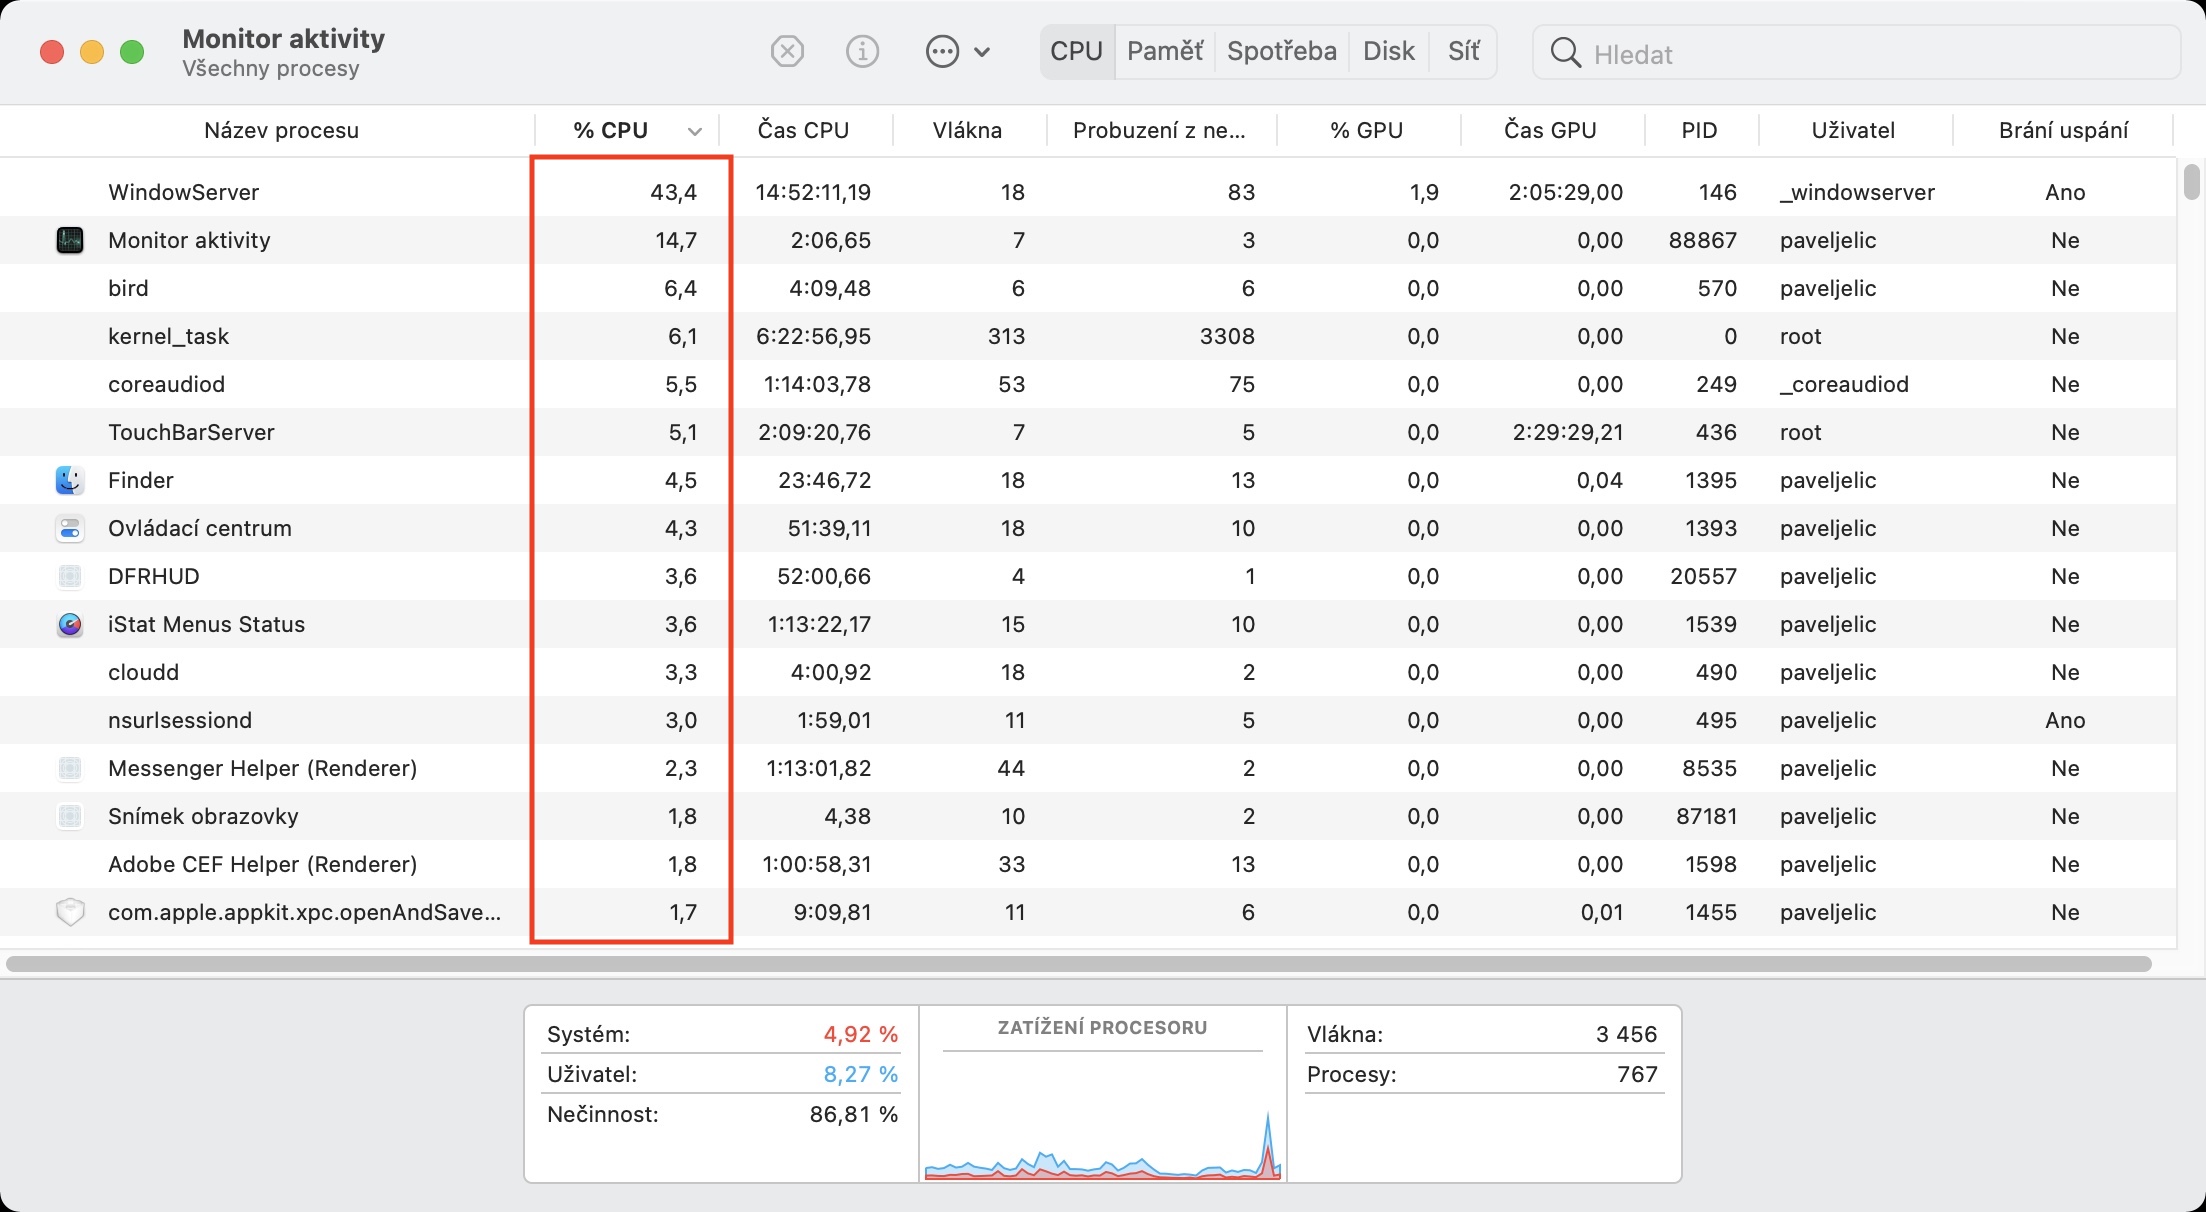Screen dimensions: 2206x1212
Task: Click in the Hledat search field
Action: (x=1870, y=54)
